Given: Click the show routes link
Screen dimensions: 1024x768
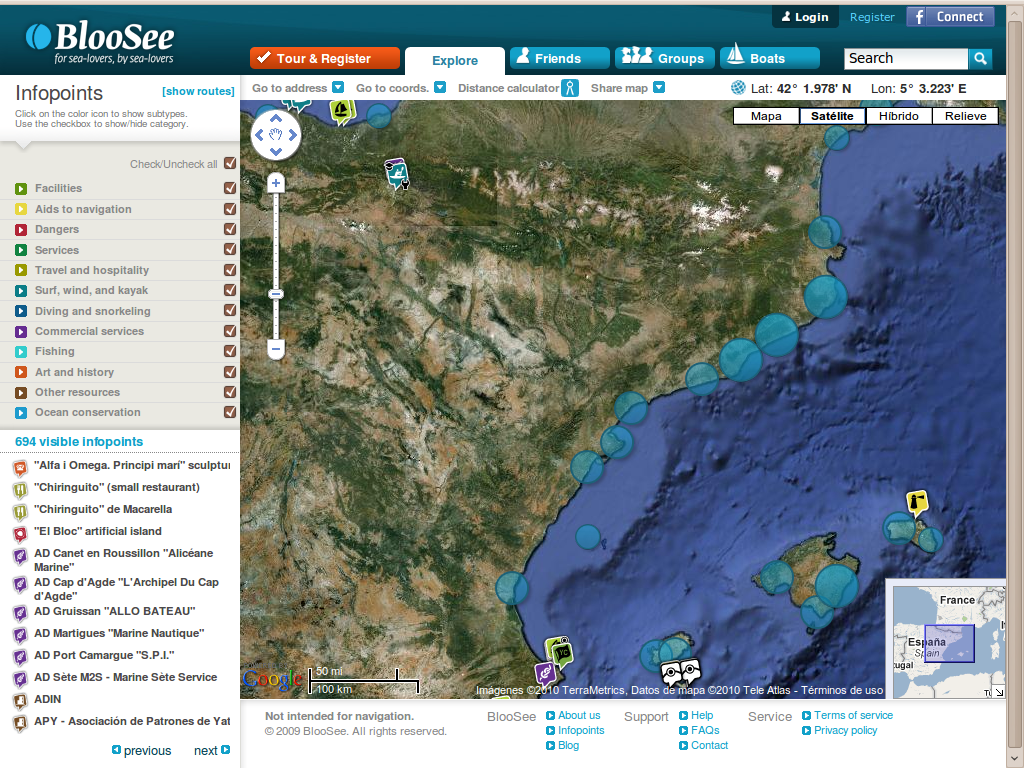Looking at the screenshot, I should click(198, 92).
